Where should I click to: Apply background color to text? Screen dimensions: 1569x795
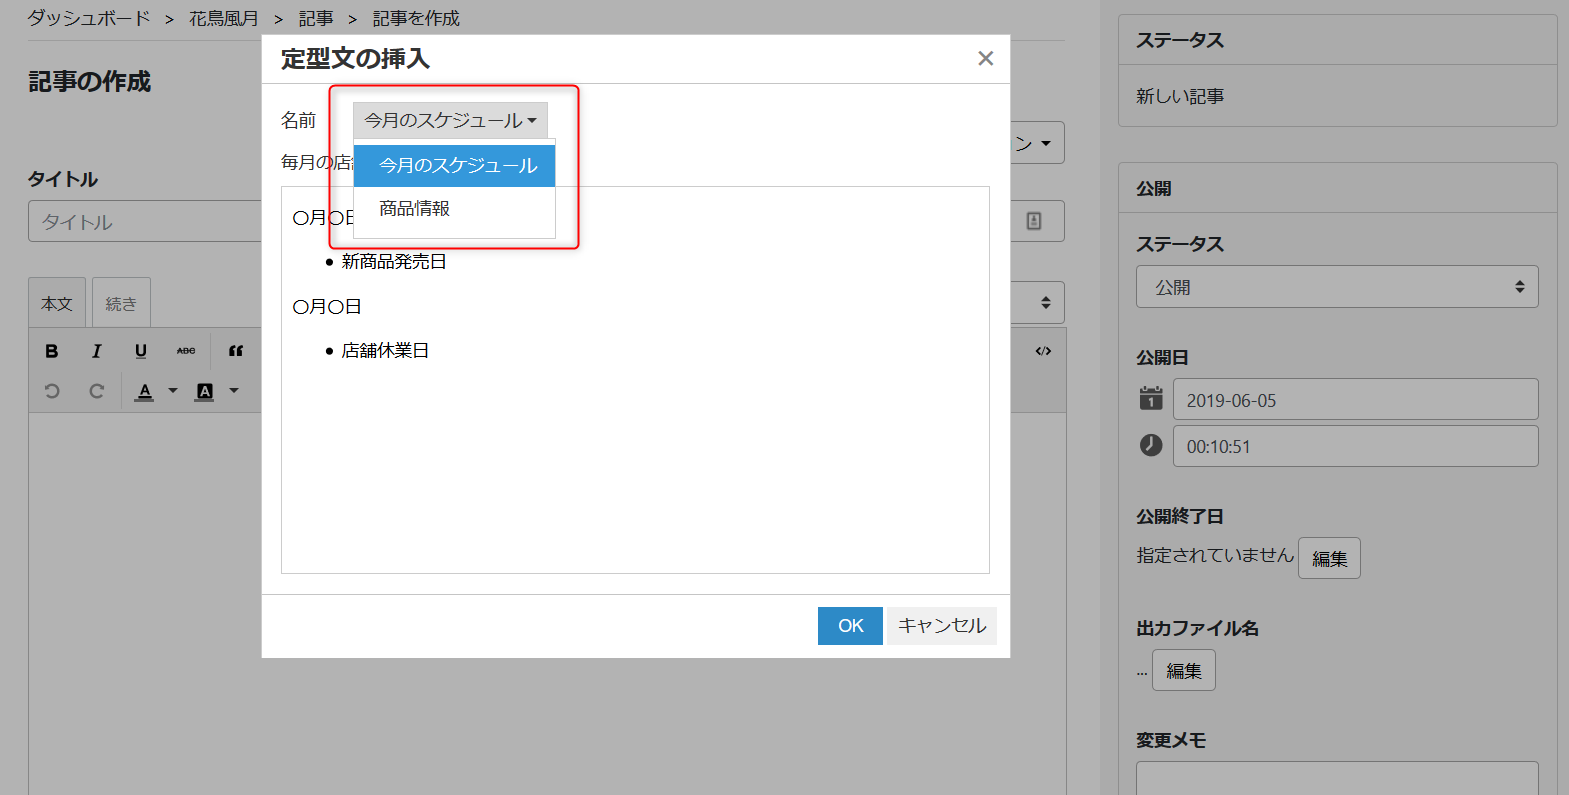tap(205, 391)
